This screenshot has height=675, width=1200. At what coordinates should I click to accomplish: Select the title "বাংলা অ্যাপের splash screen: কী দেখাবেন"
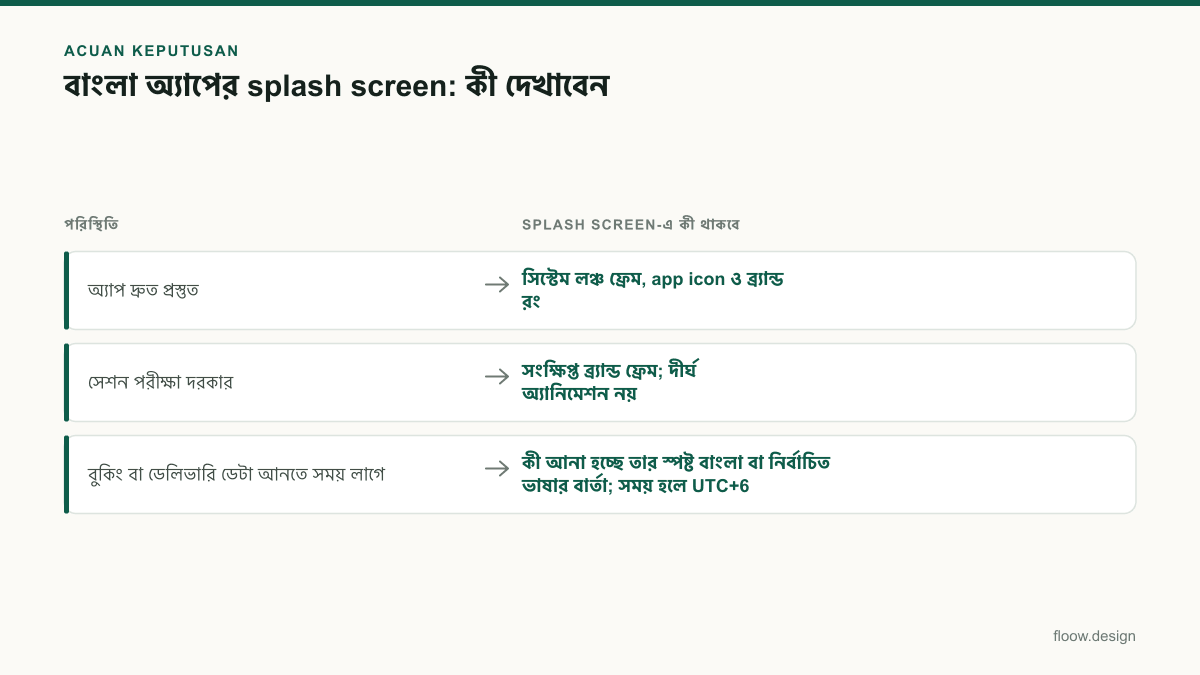[336, 86]
